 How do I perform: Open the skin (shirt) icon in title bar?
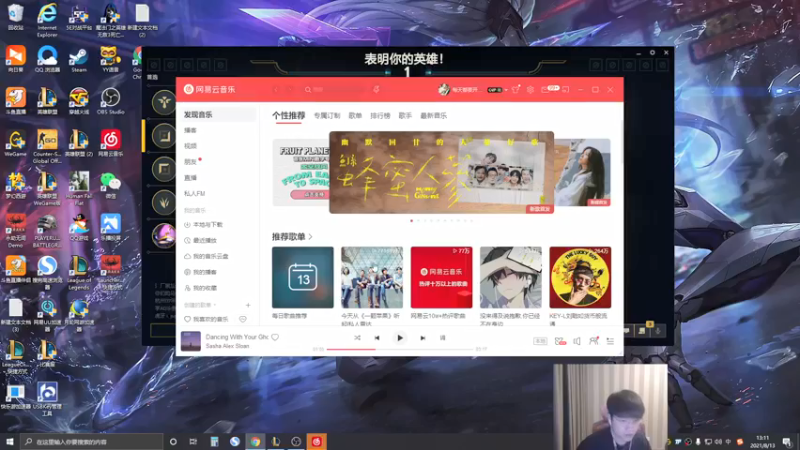point(516,89)
